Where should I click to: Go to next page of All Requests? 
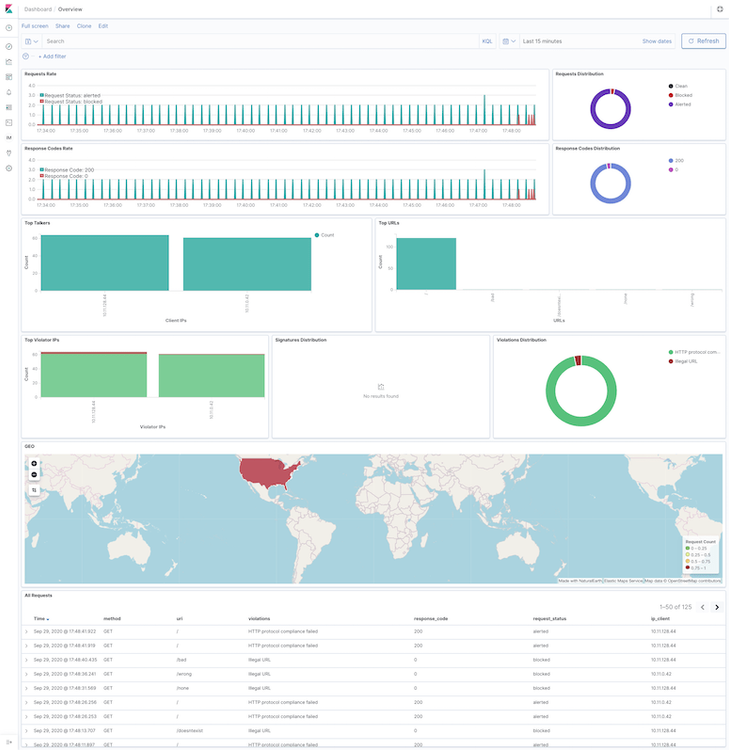click(716, 607)
